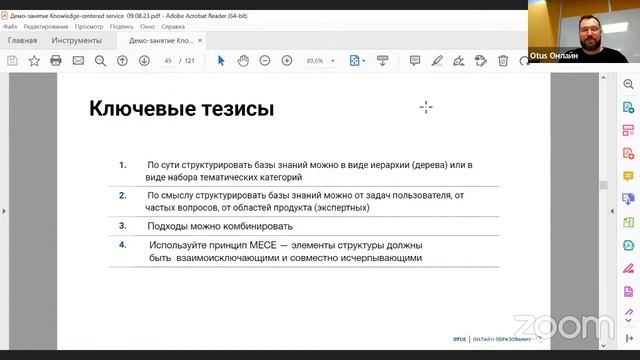Click the 89,6% zoom value field
Image resolution: width=640 pixels, height=360 pixels.
click(315, 61)
